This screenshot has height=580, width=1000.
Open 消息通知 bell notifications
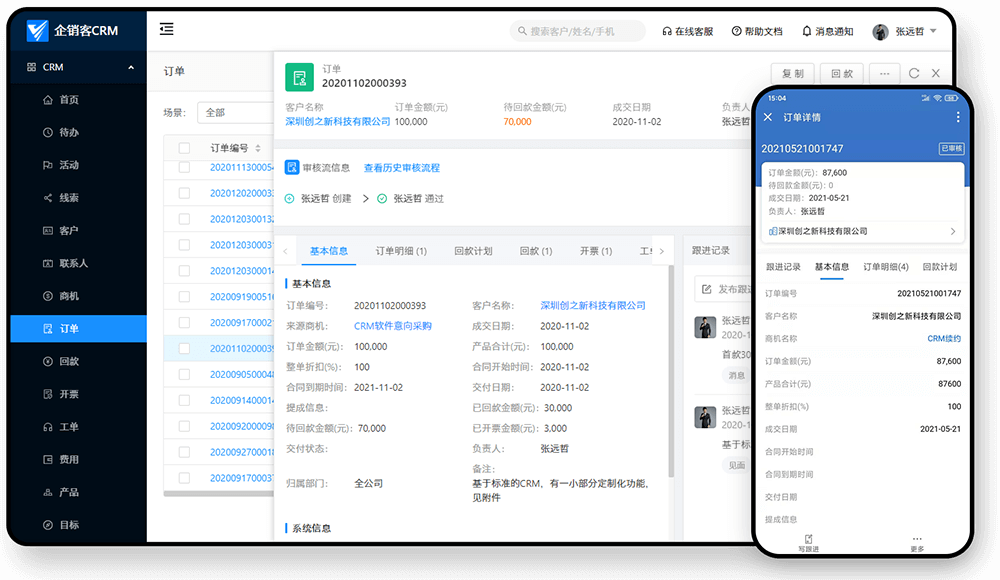(807, 31)
